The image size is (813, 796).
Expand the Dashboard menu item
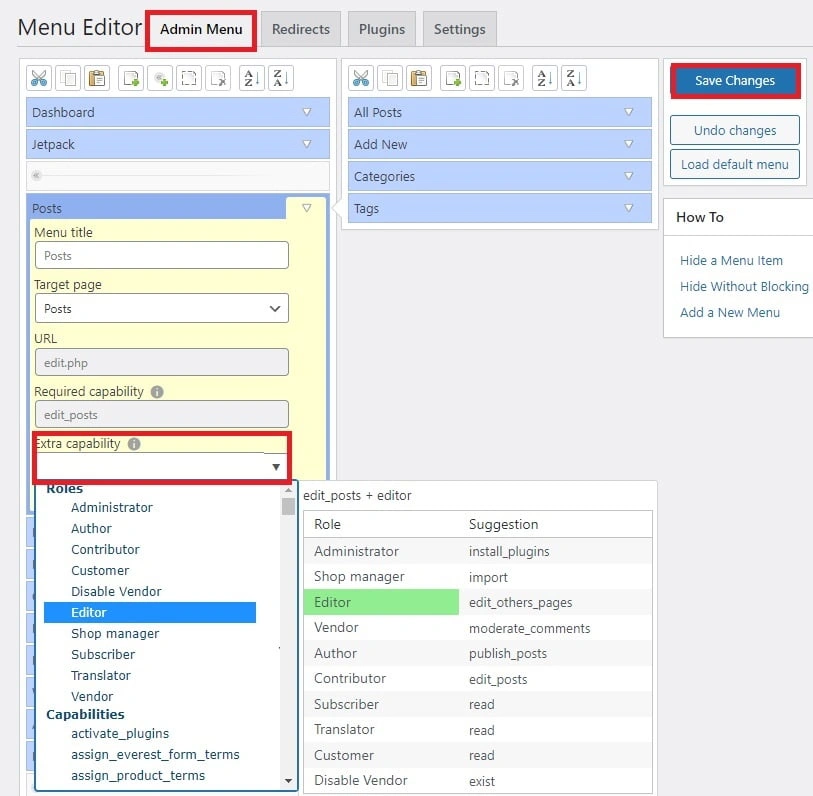click(307, 112)
